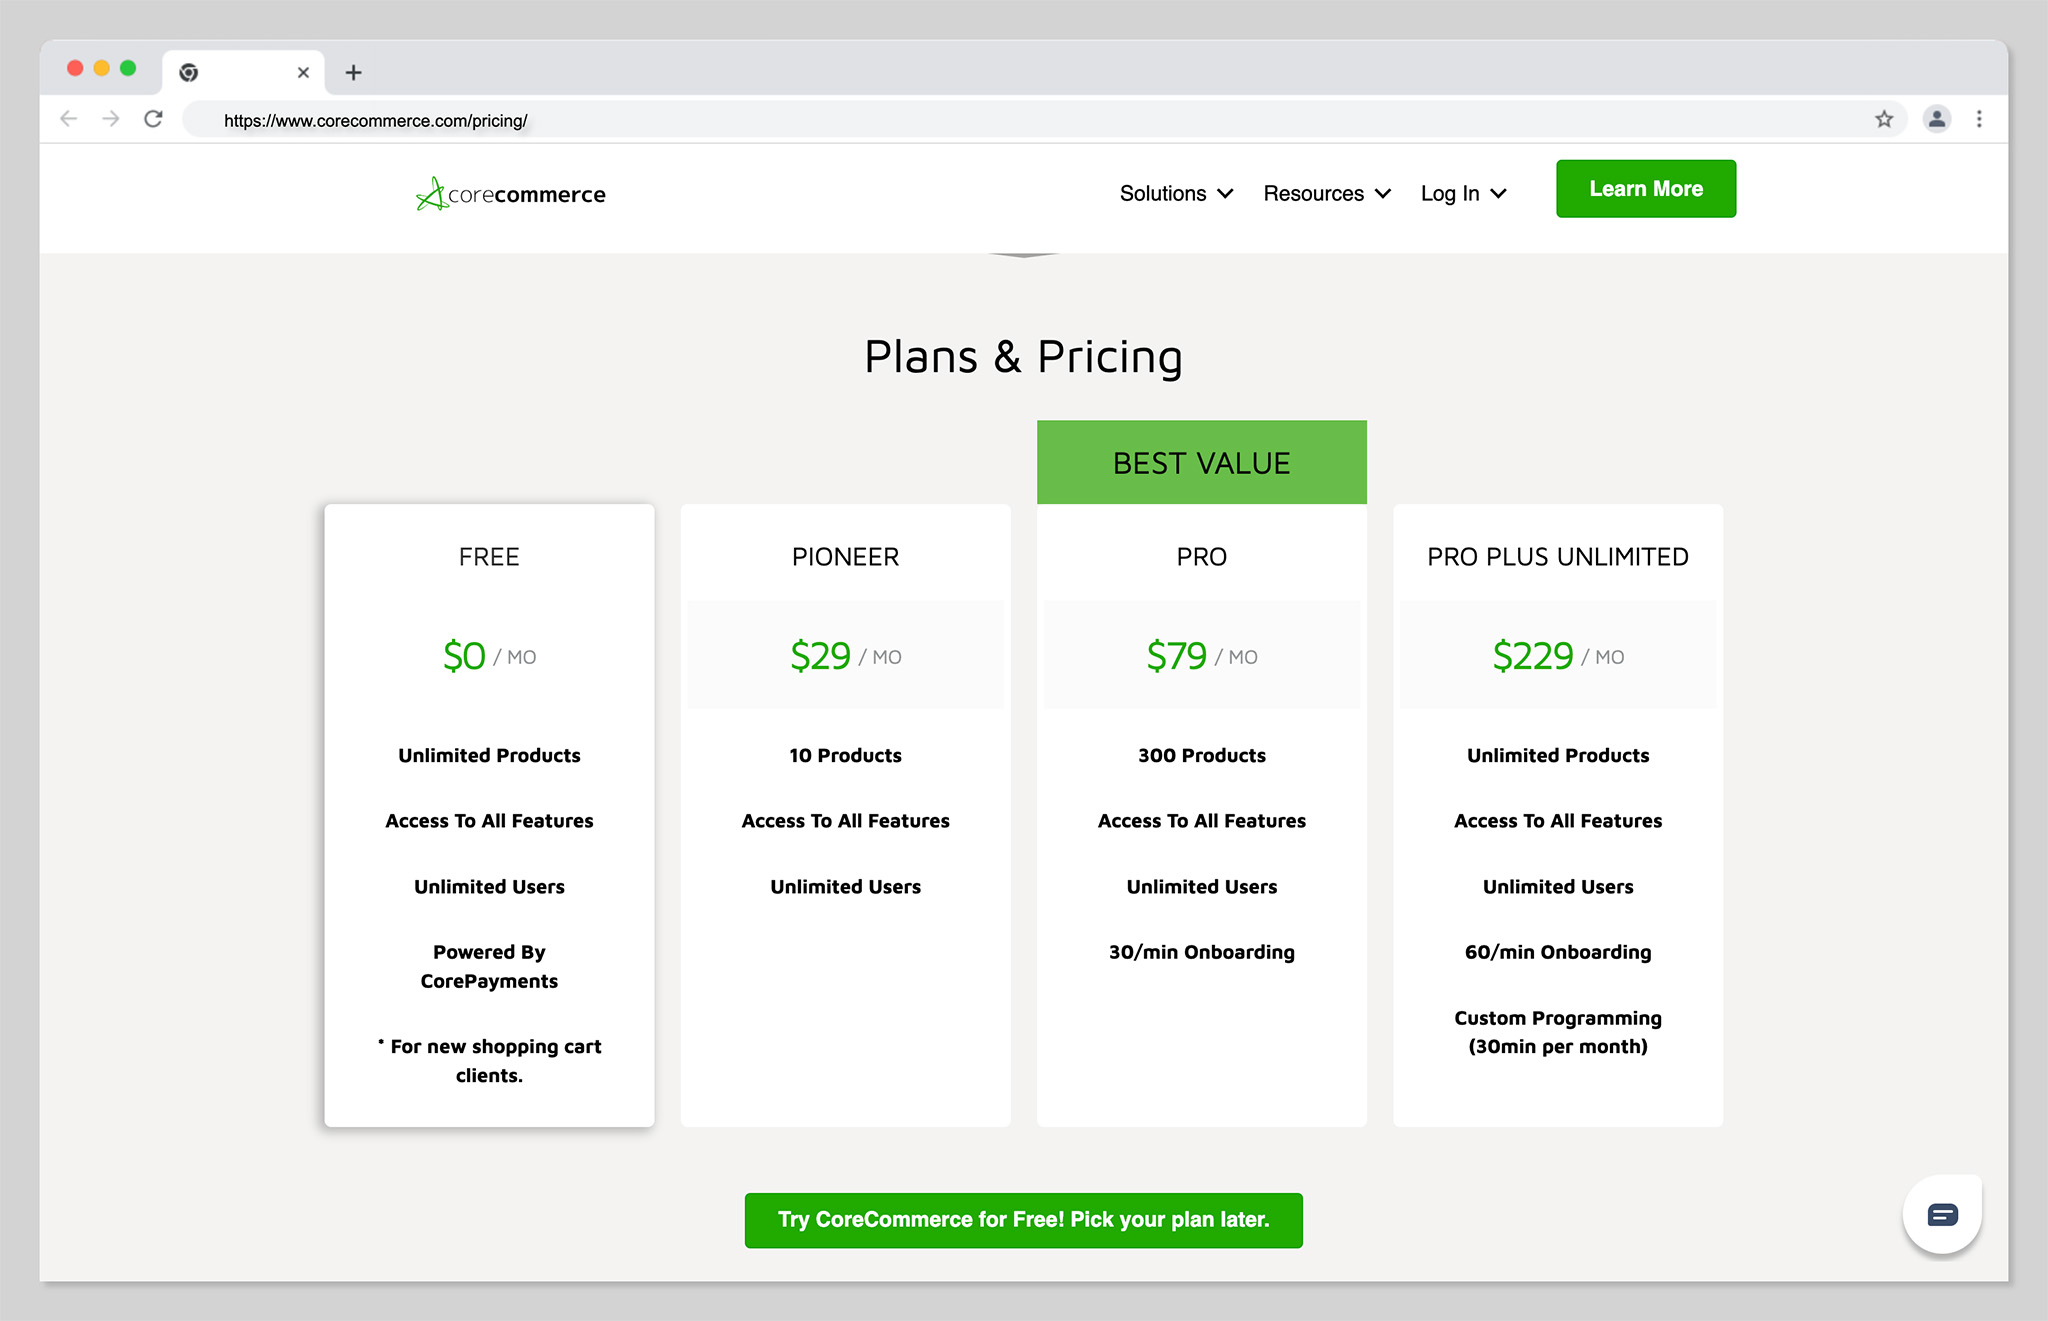Select the BEST VALUE banner above Pro

pyautogui.click(x=1201, y=461)
